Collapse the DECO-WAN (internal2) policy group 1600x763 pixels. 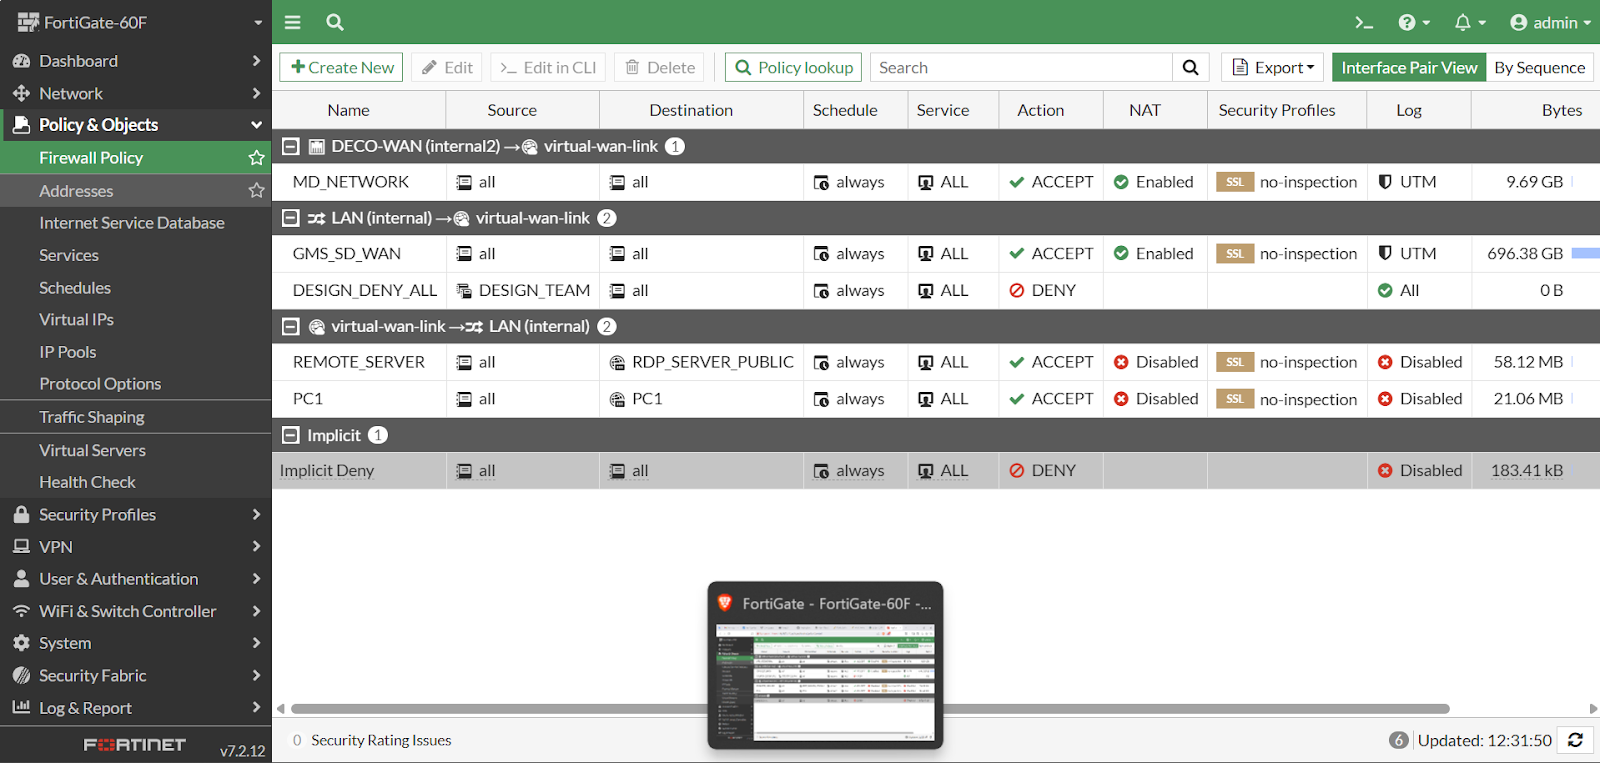(x=291, y=146)
